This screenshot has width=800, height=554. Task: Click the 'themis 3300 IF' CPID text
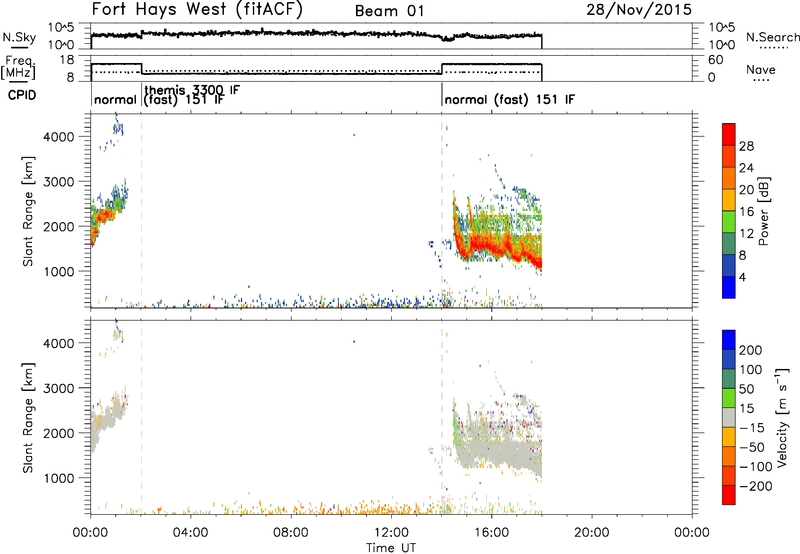[192, 90]
